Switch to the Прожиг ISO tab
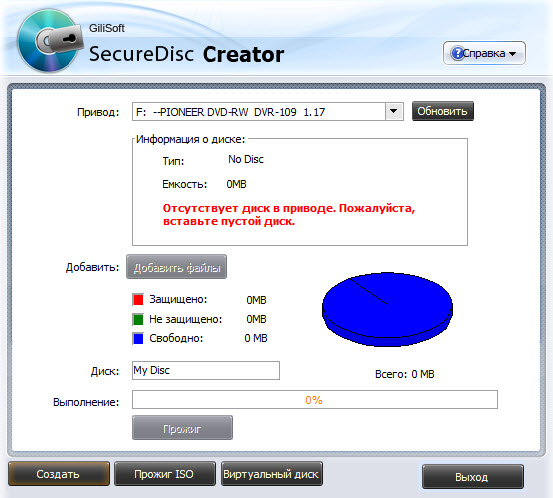The image size is (553, 498). click(165, 474)
